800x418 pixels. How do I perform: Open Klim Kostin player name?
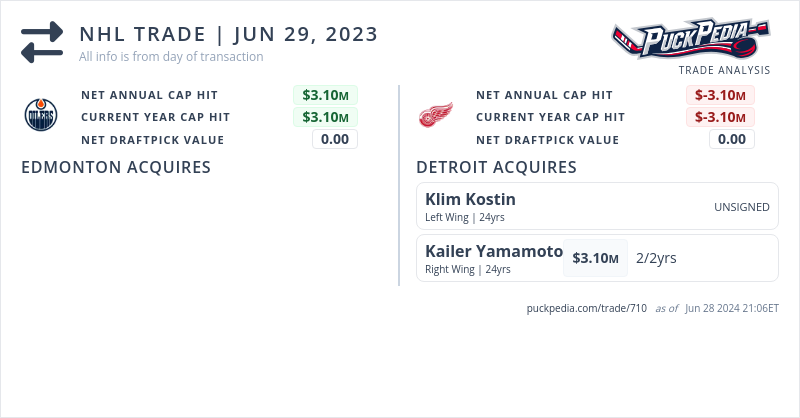pyautogui.click(x=470, y=199)
